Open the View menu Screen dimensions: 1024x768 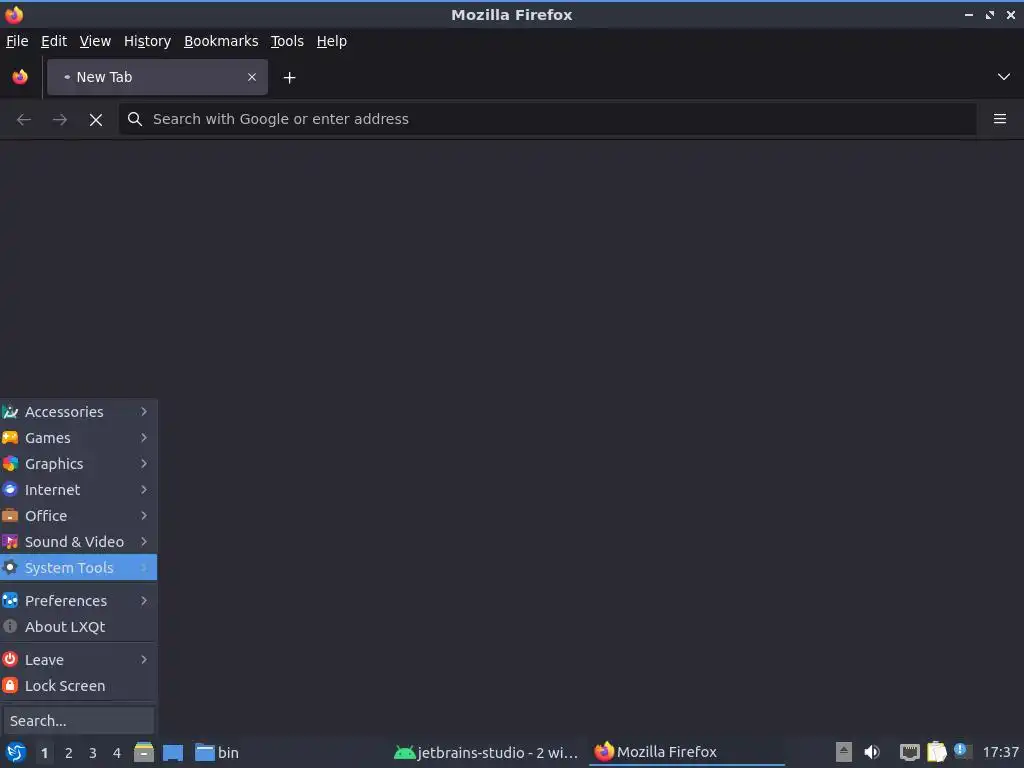coord(95,41)
